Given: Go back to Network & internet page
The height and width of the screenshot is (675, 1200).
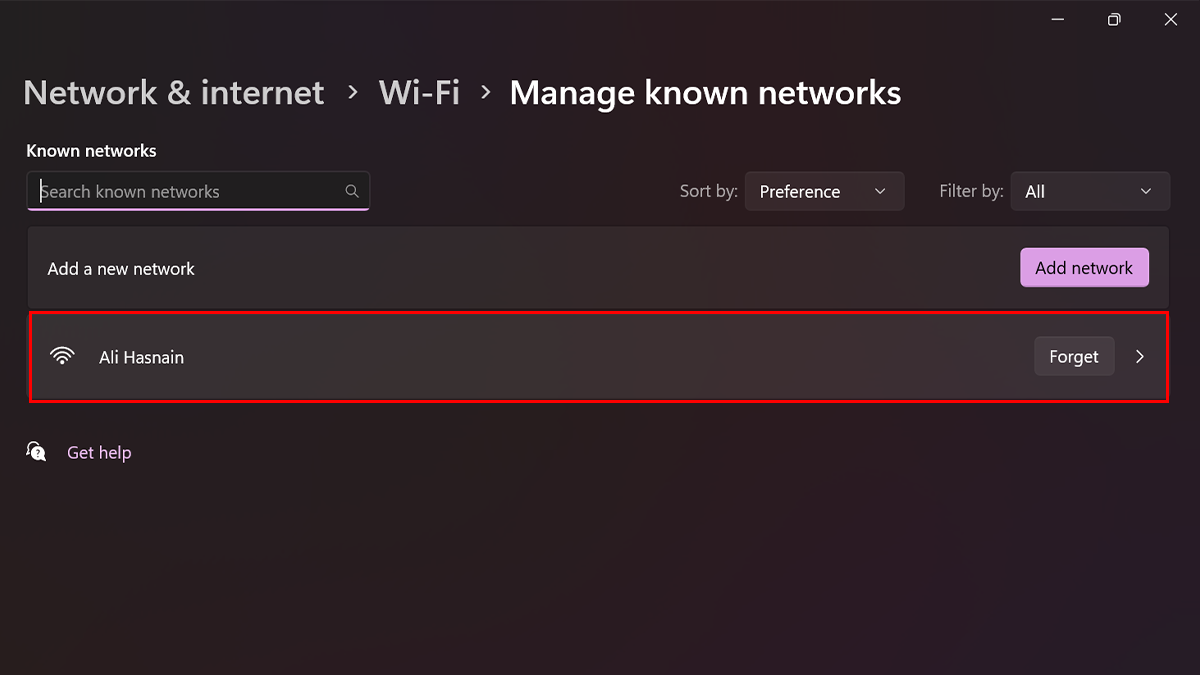Looking at the screenshot, I should 174,93.
